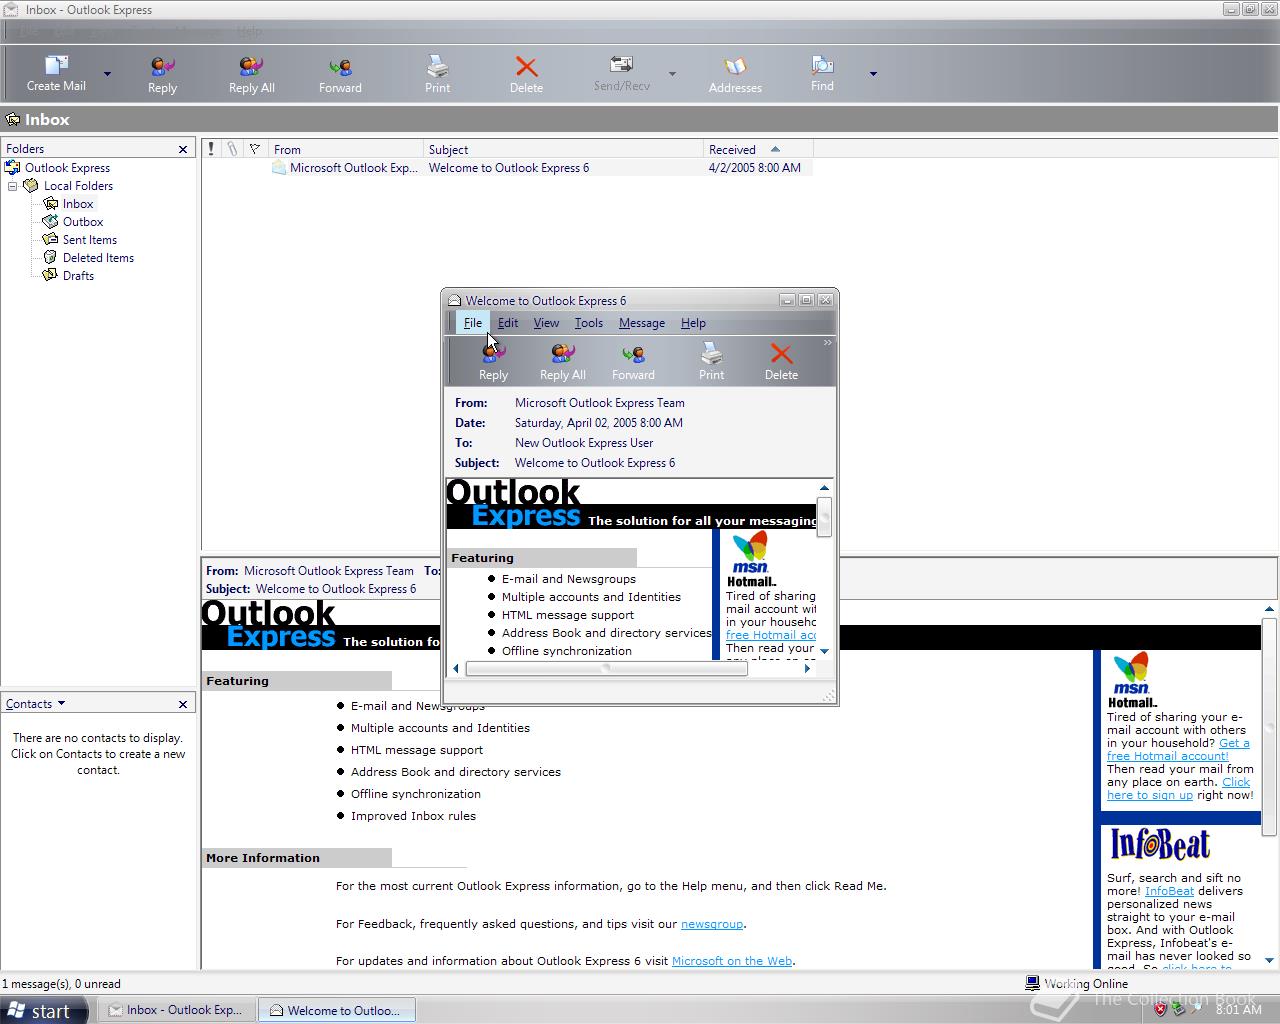Click newsgroup link in preview pane
Screen dimensions: 1280x1024
712,924
